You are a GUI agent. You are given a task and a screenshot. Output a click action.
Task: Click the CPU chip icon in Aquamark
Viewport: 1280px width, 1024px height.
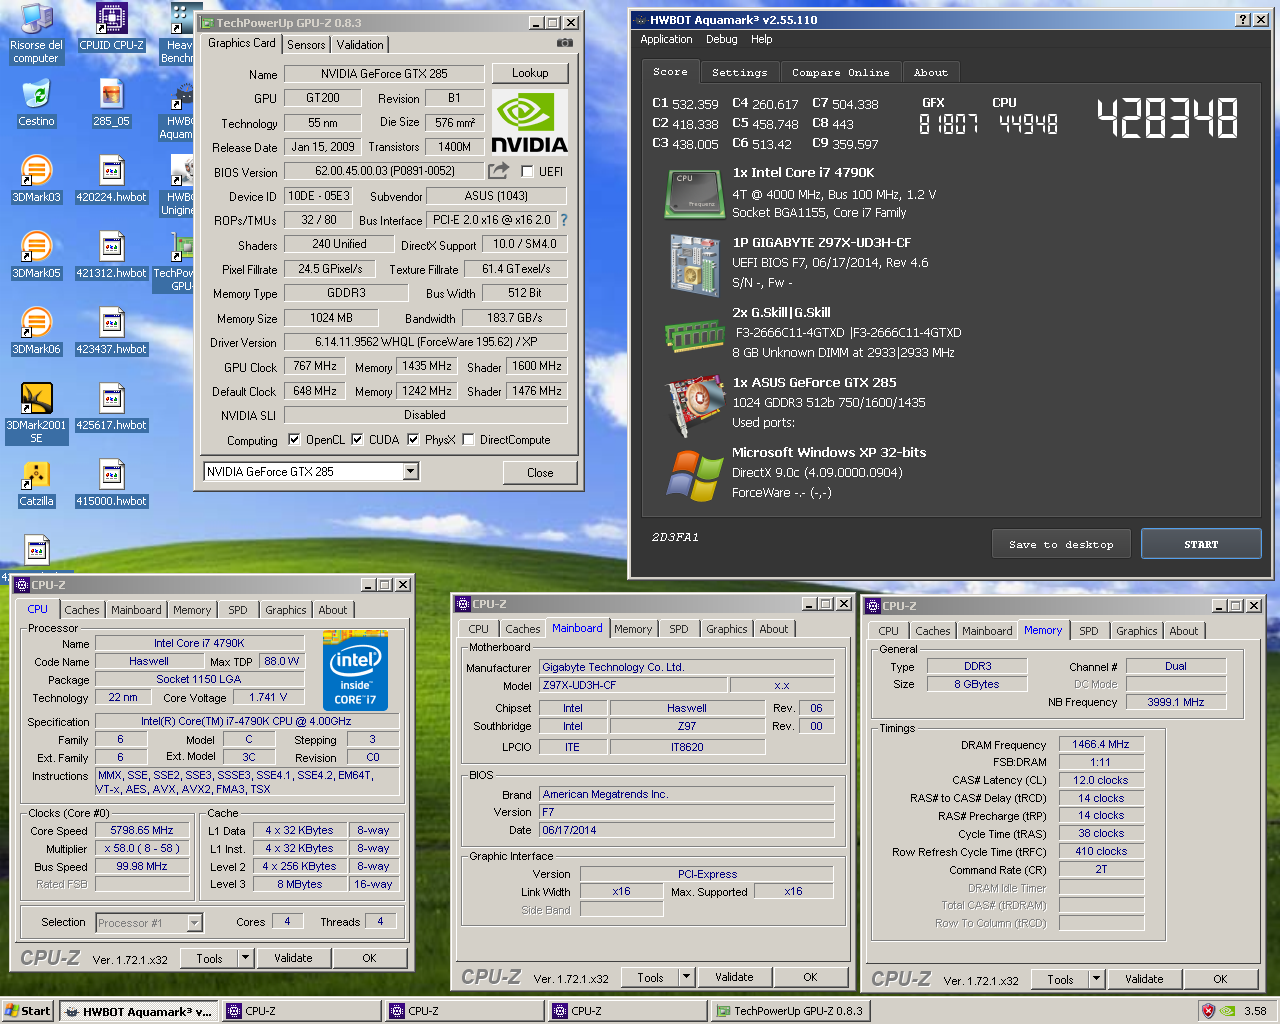694,194
